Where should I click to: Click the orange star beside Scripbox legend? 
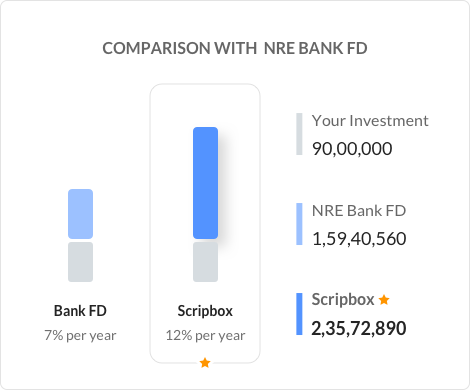point(384,300)
